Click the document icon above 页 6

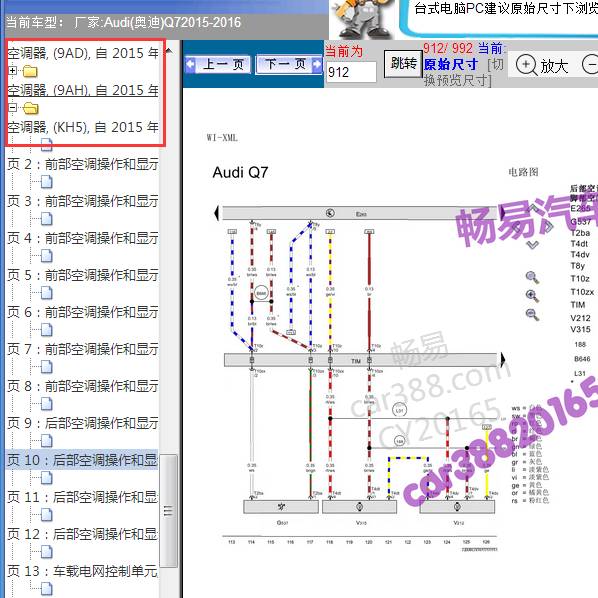click(47, 293)
